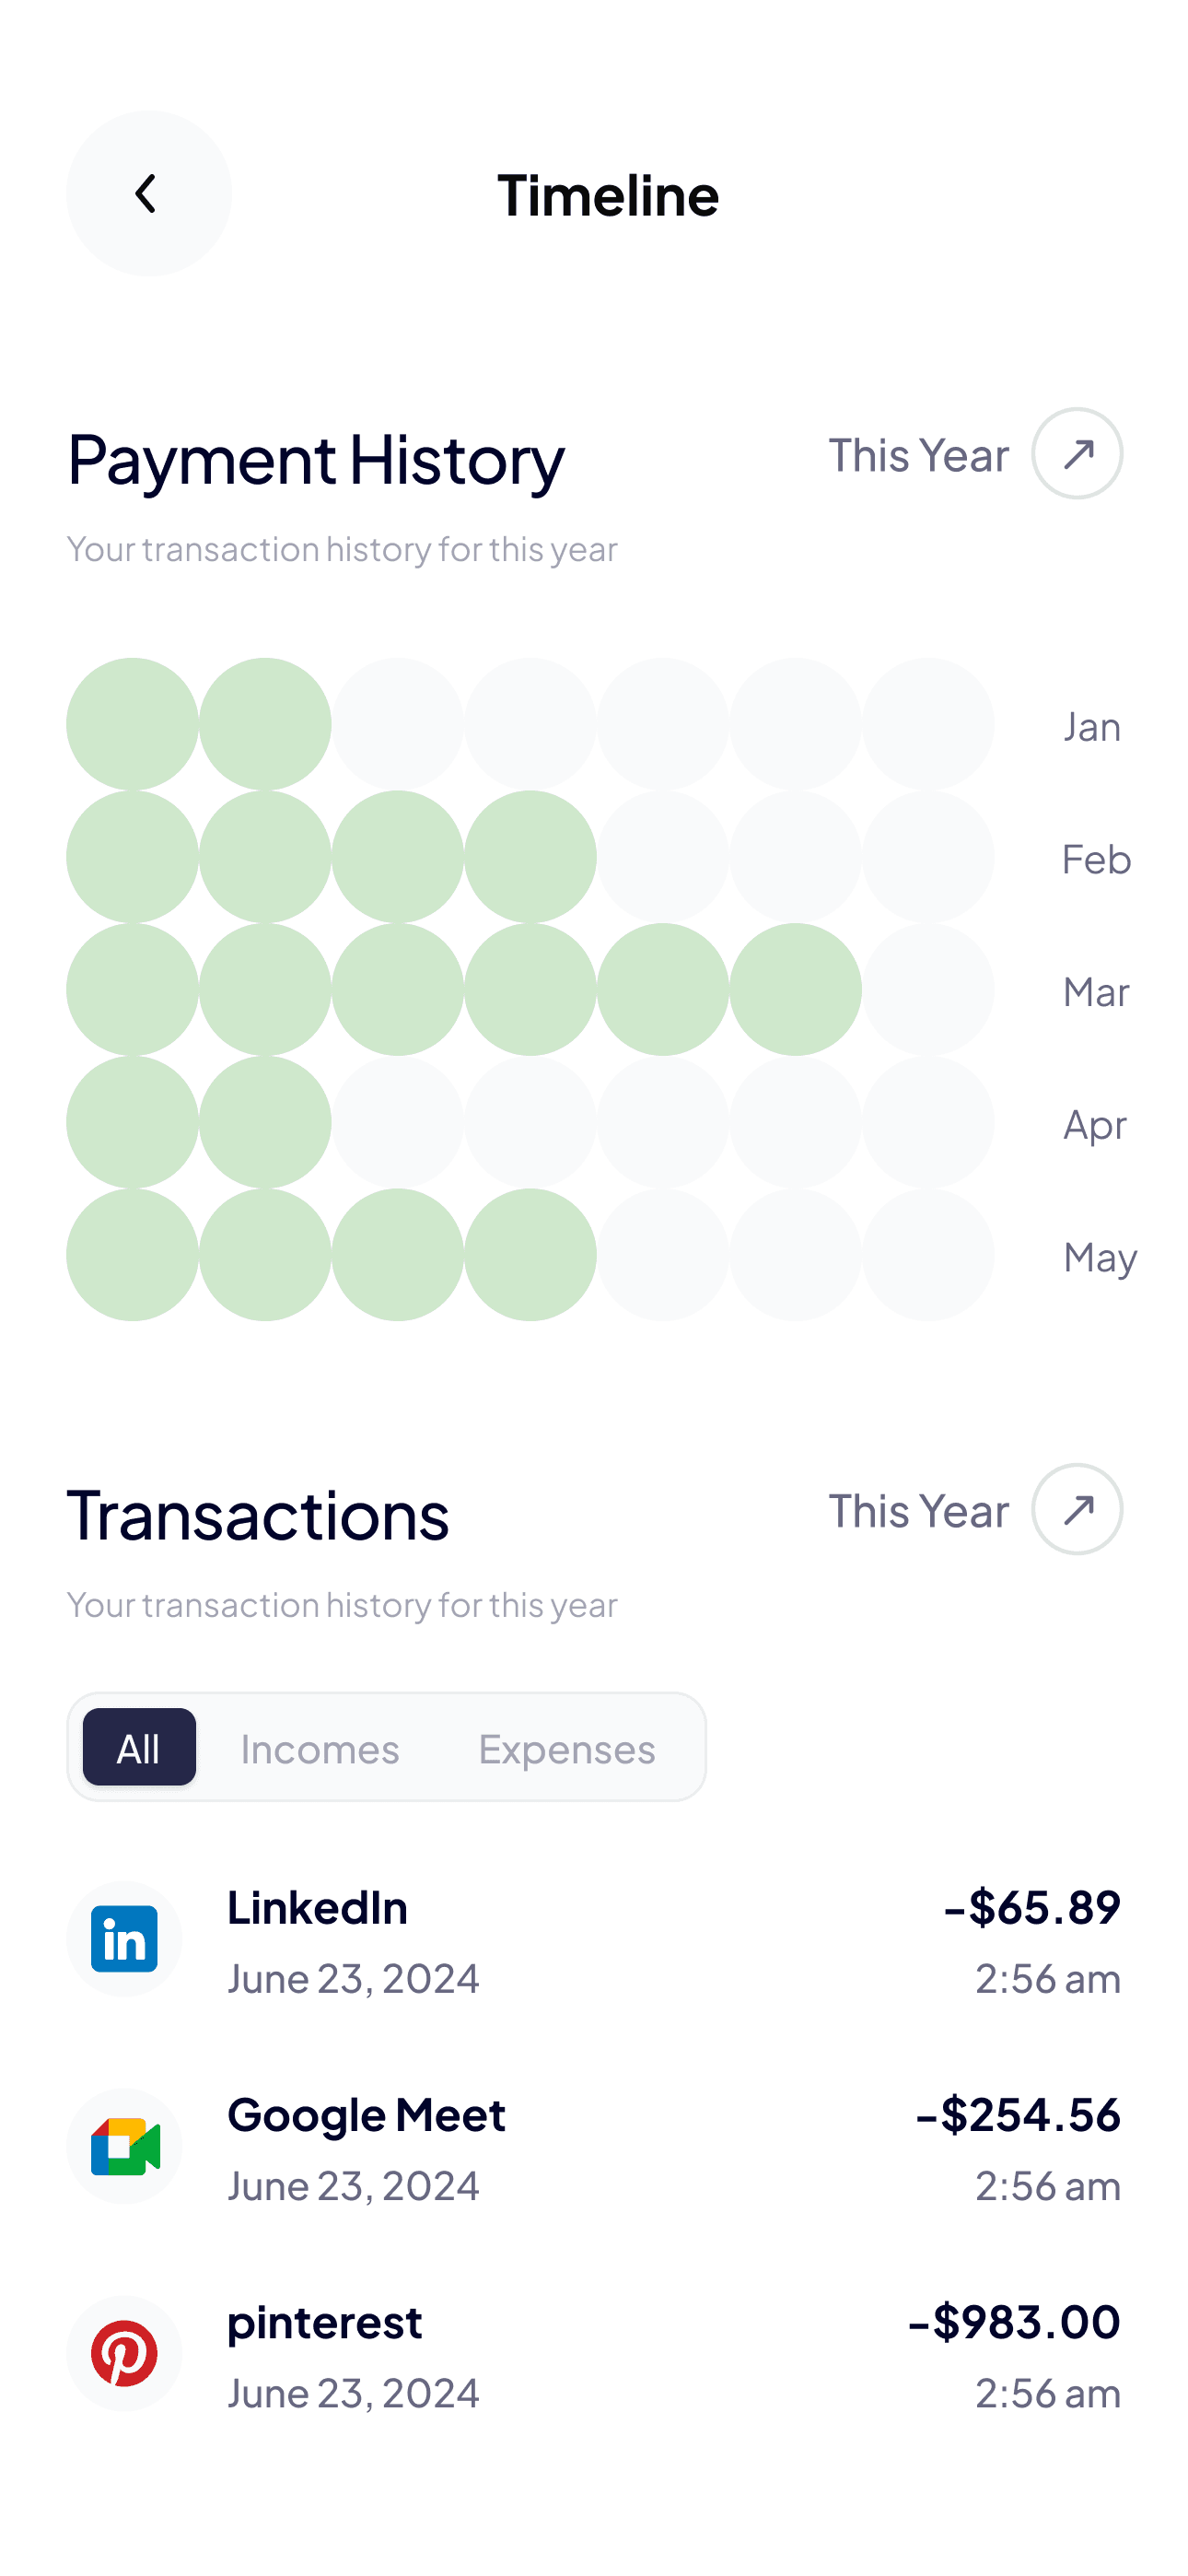1188x2576 pixels.
Task: Select the All transactions tab
Action: 139,1747
